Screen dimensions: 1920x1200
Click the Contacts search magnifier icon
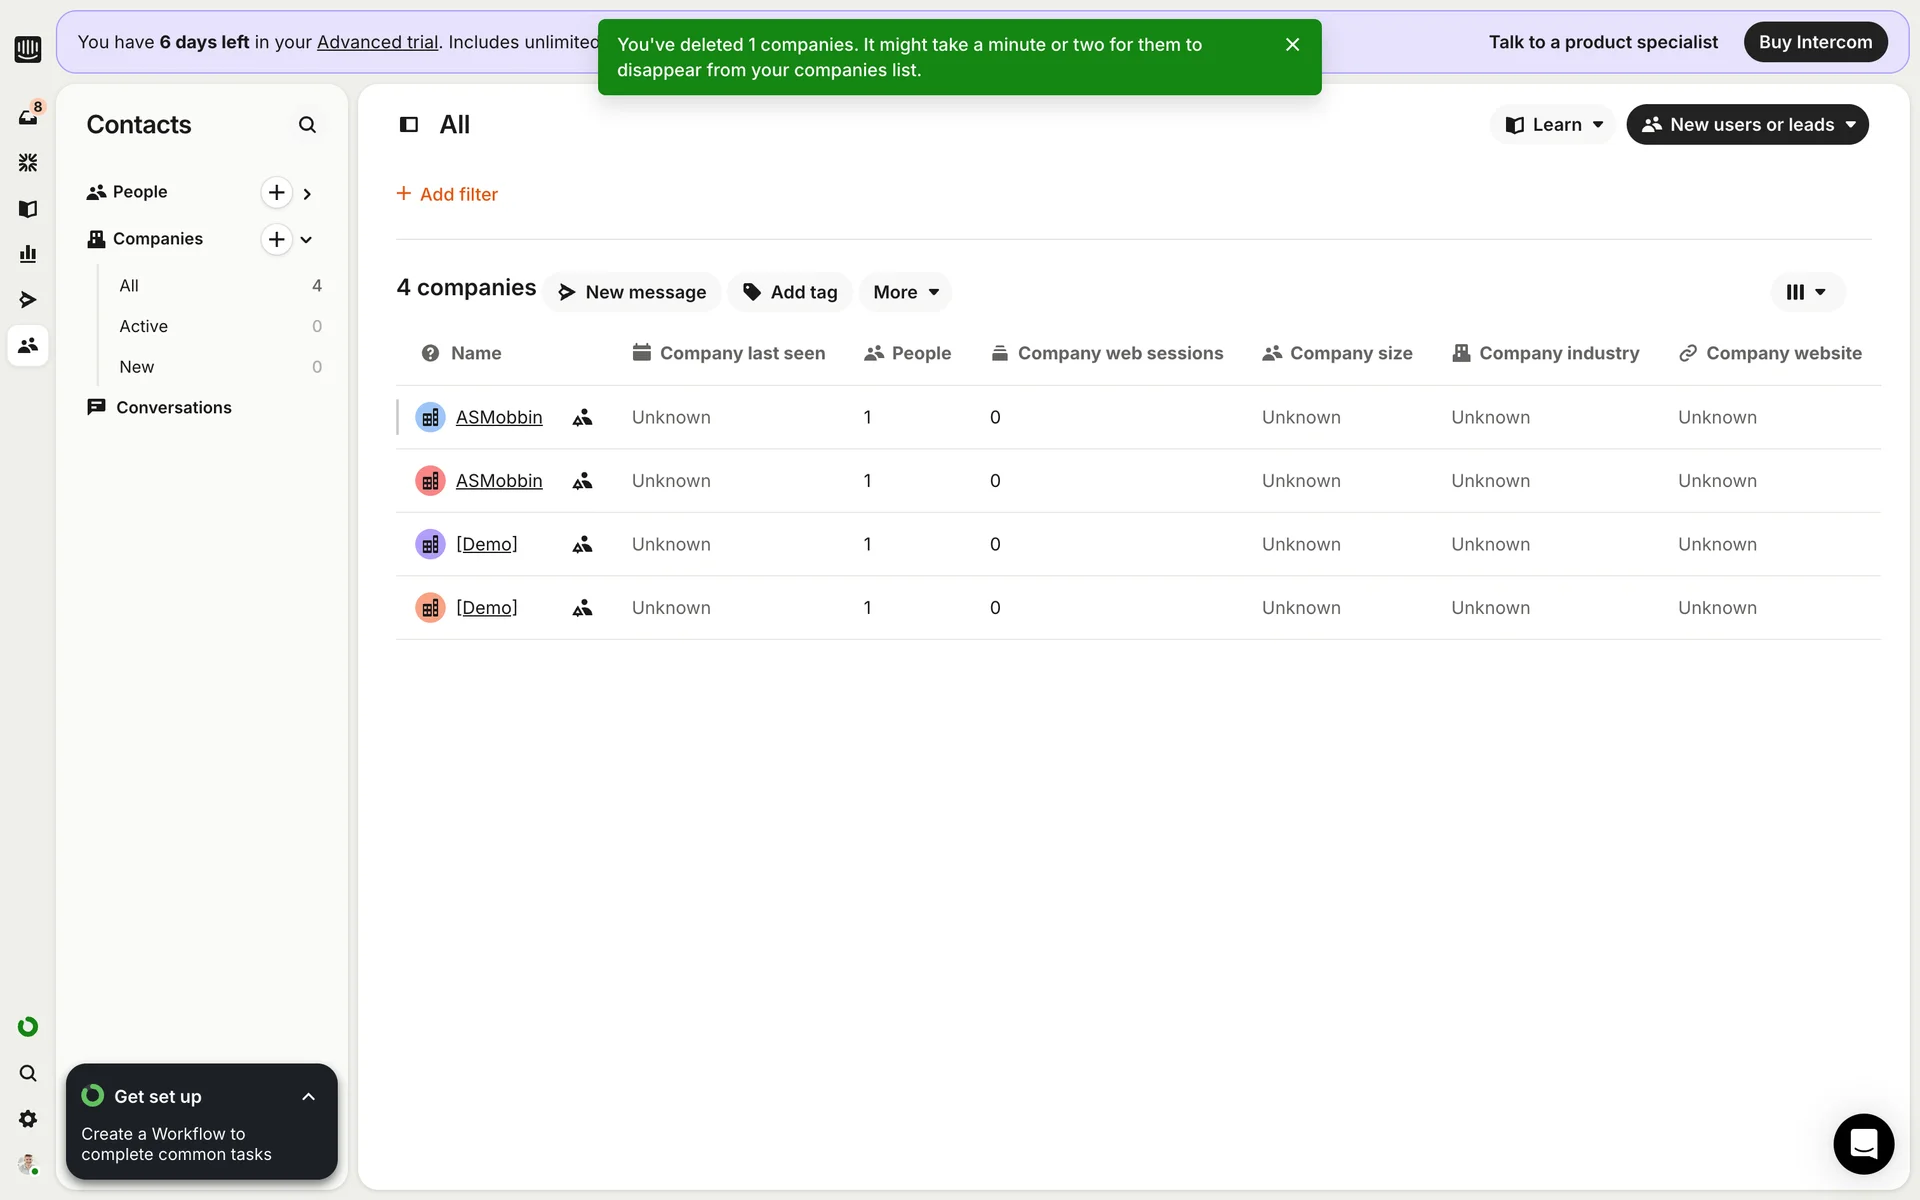tap(307, 125)
